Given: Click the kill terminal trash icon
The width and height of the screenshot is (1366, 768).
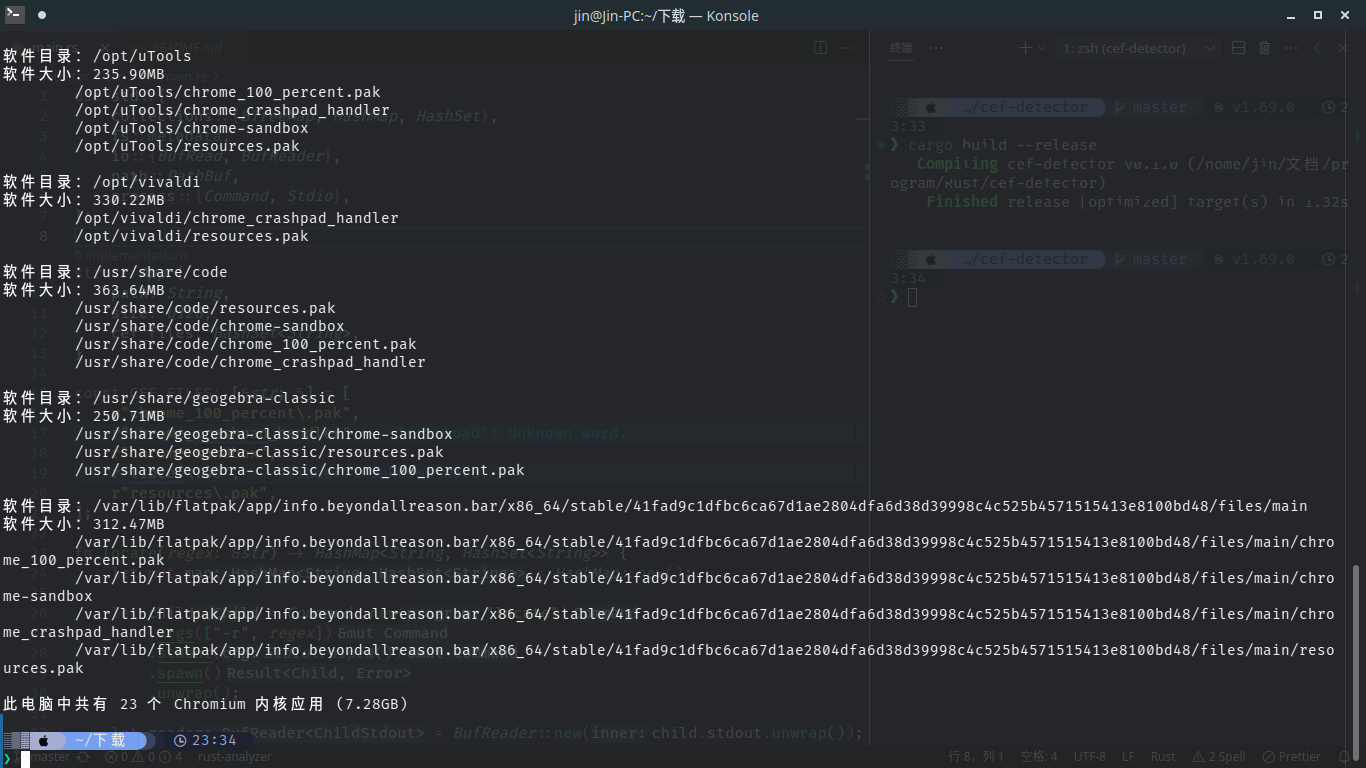Looking at the screenshot, I should 1264,48.
